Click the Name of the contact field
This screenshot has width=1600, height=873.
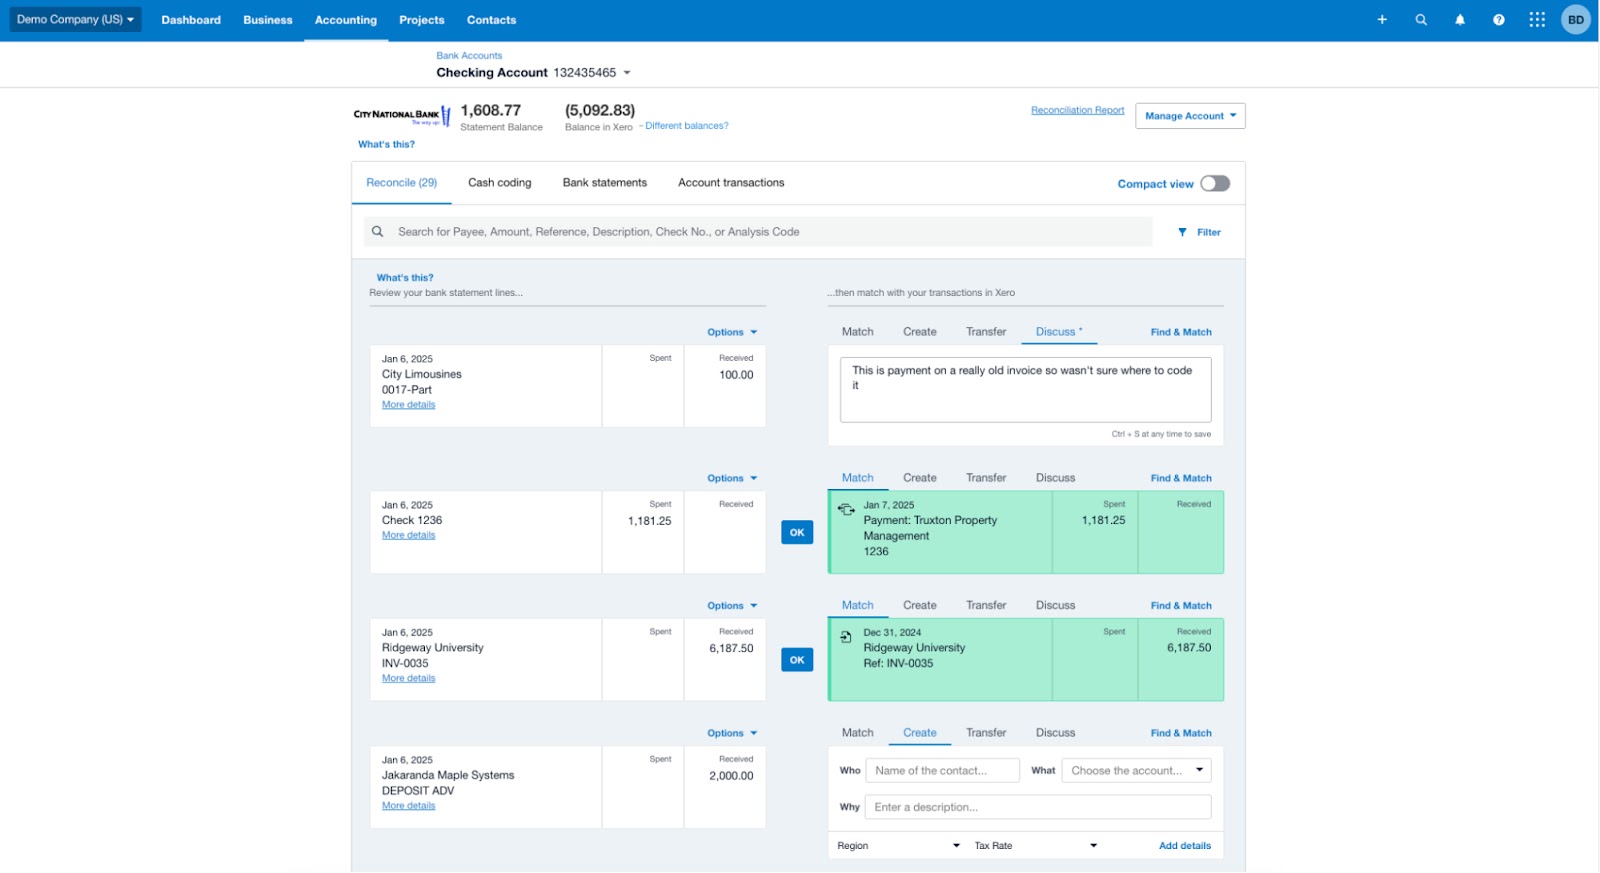tap(942, 771)
